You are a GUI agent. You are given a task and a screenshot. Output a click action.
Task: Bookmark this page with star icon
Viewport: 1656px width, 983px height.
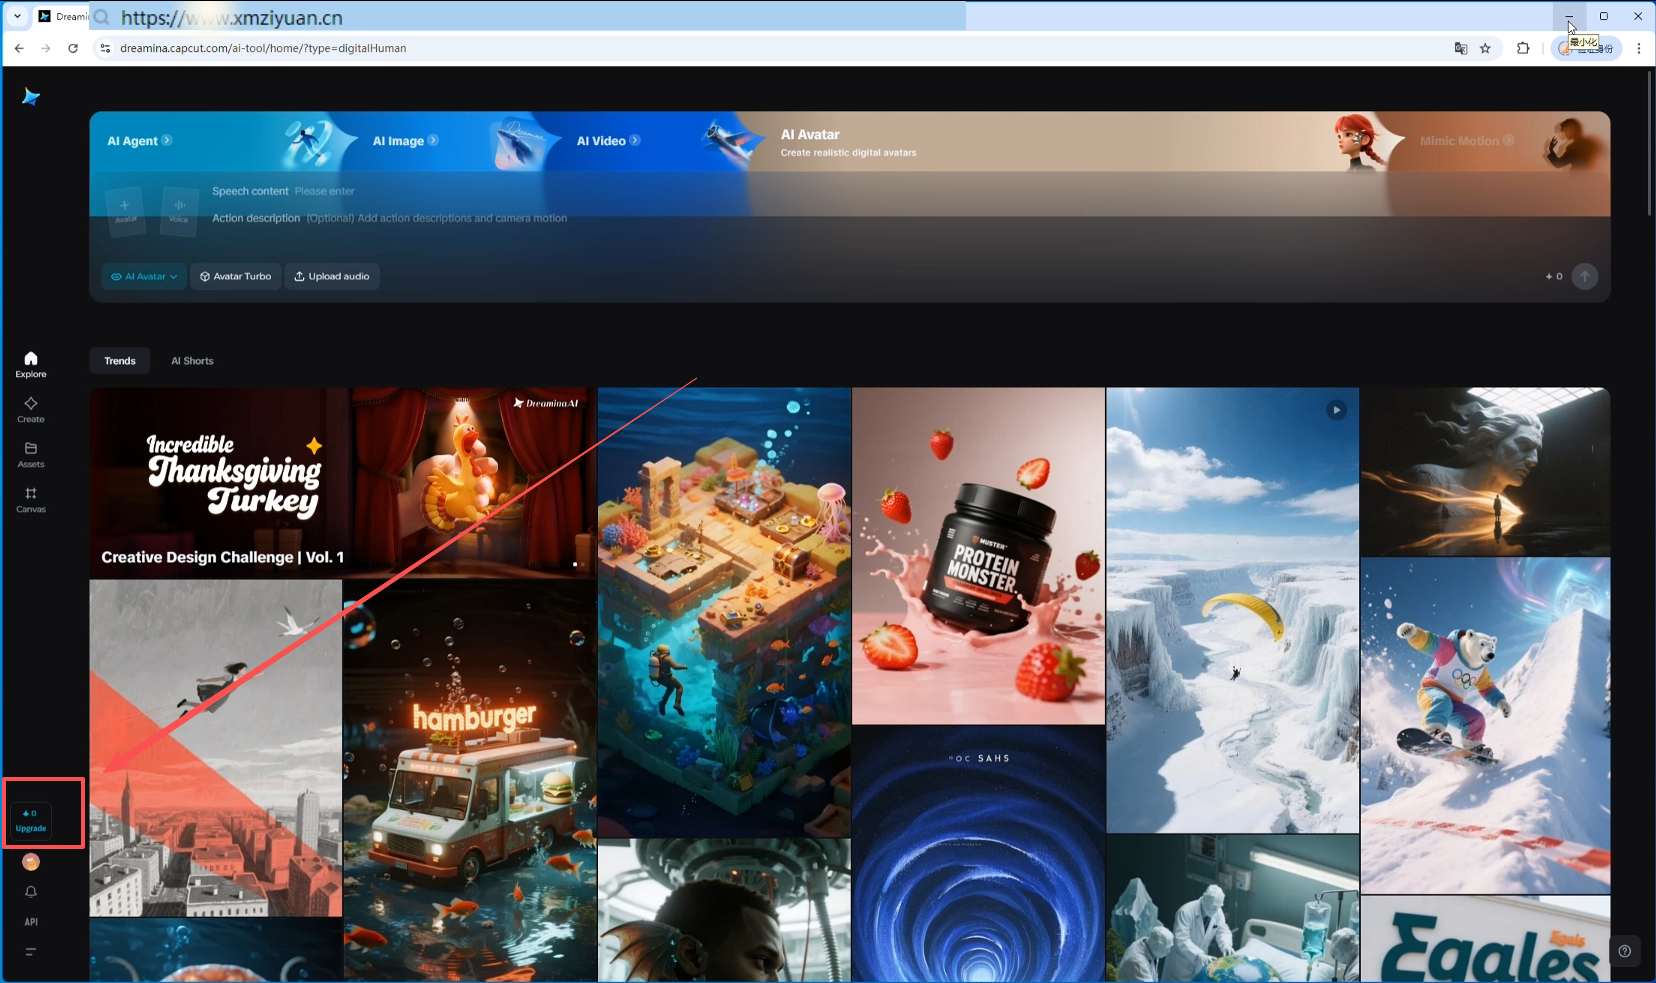(1485, 48)
